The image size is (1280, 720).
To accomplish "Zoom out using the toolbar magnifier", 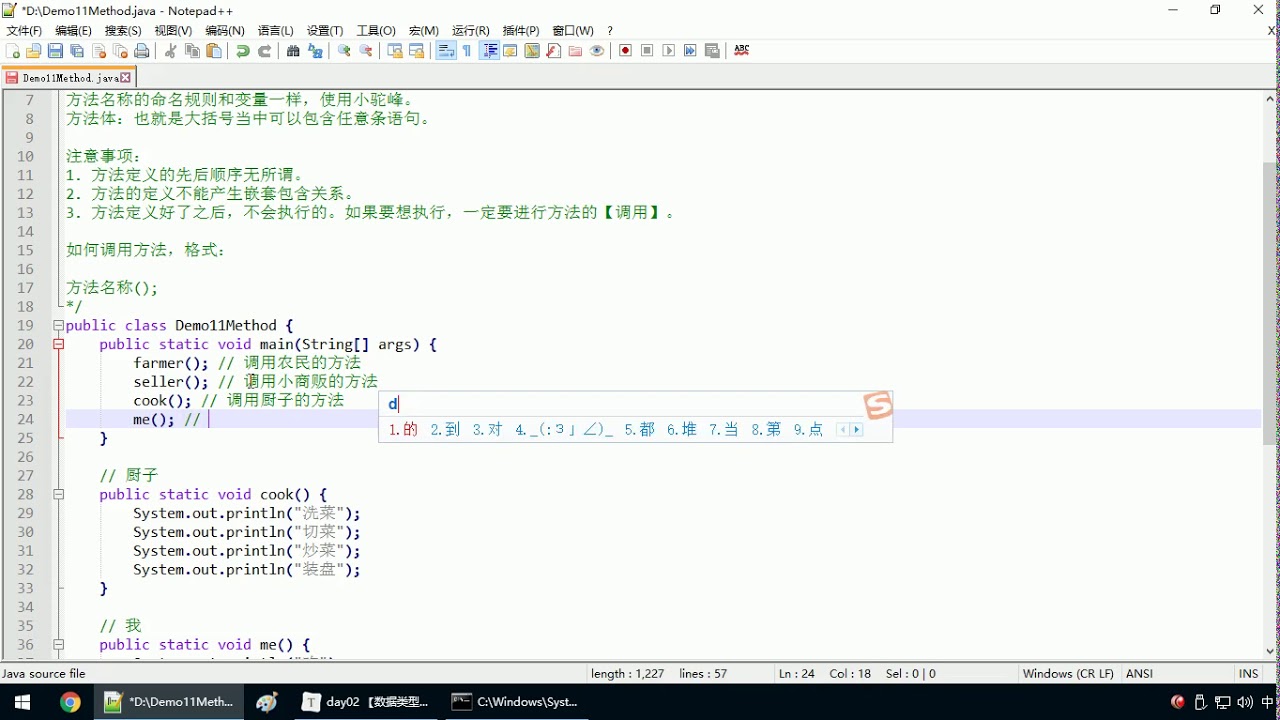I will pyautogui.click(x=365, y=50).
